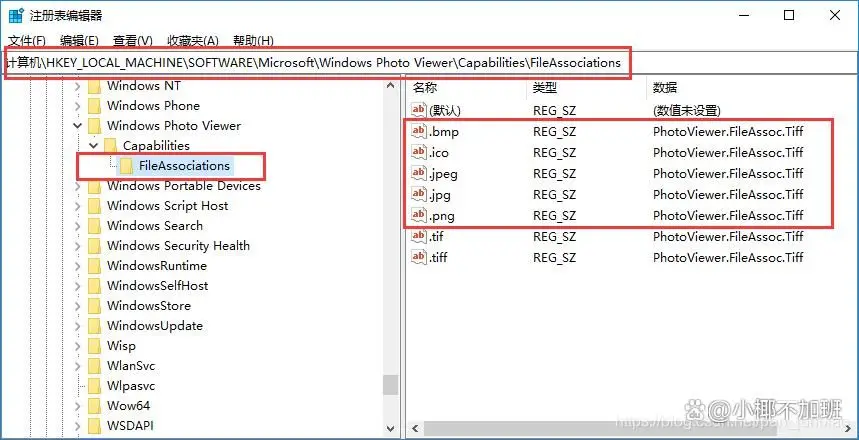
Task: Click the tree pane vertical scrollbar thumb
Action: pos(390,385)
